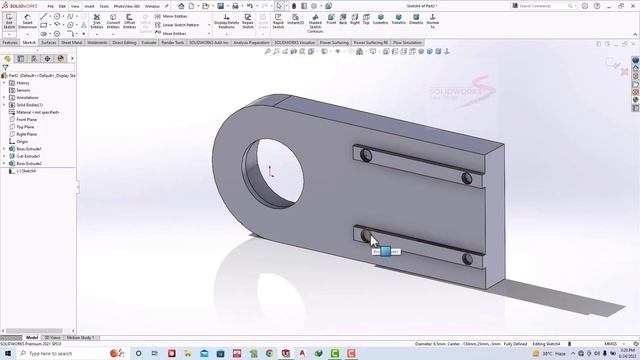The image size is (640, 360).
Task: Switch to Isometric view
Action: pos(380,19)
